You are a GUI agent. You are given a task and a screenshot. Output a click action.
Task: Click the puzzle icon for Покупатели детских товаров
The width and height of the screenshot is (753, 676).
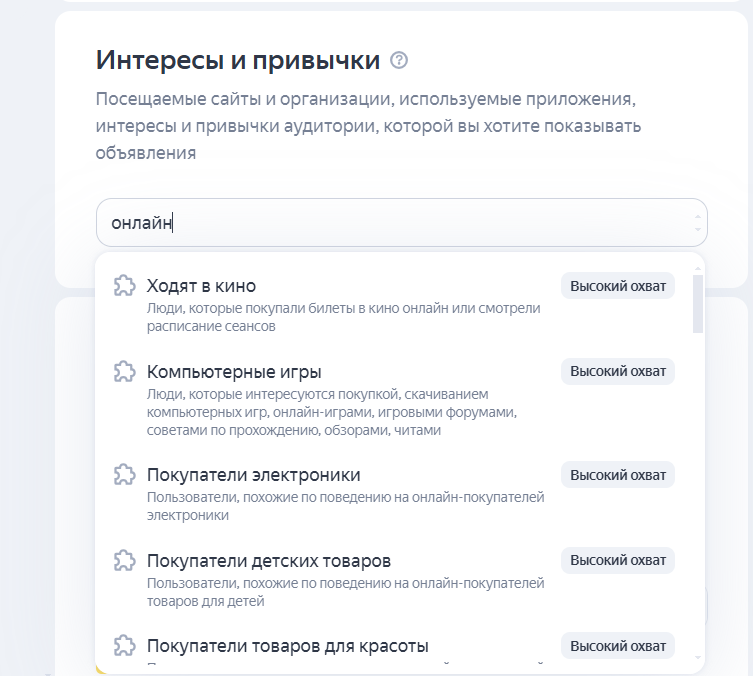[x=124, y=560]
